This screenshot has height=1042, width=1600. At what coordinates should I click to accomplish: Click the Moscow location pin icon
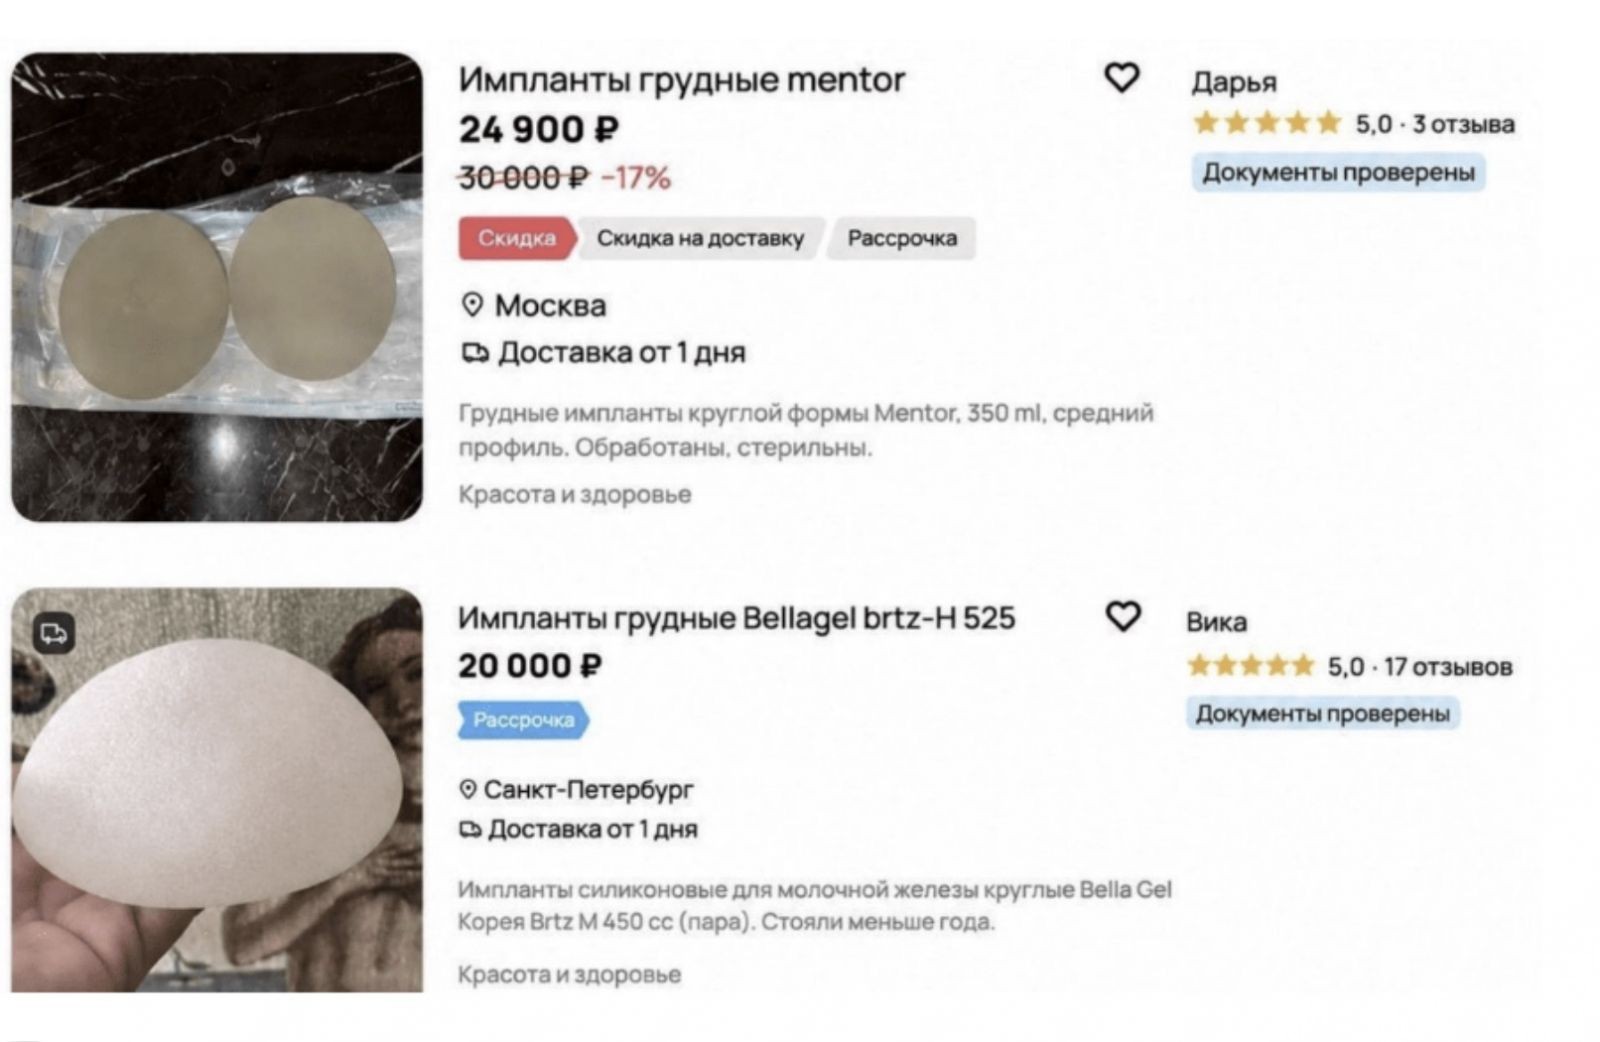pyautogui.click(x=472, y=305)
